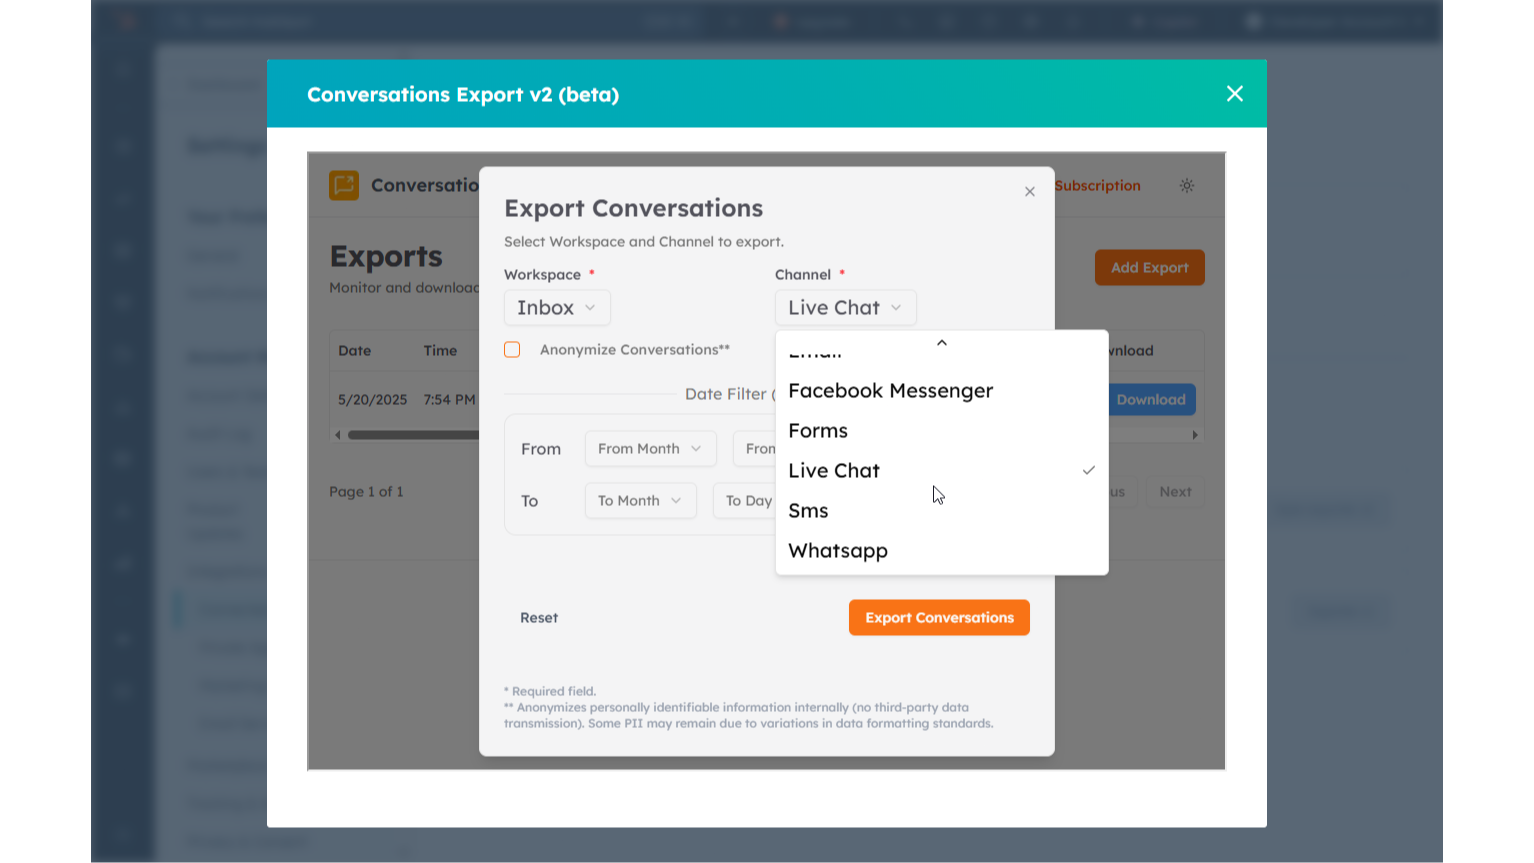
Task: Close the Export Conversations dialog
Action: point(1029,192)
